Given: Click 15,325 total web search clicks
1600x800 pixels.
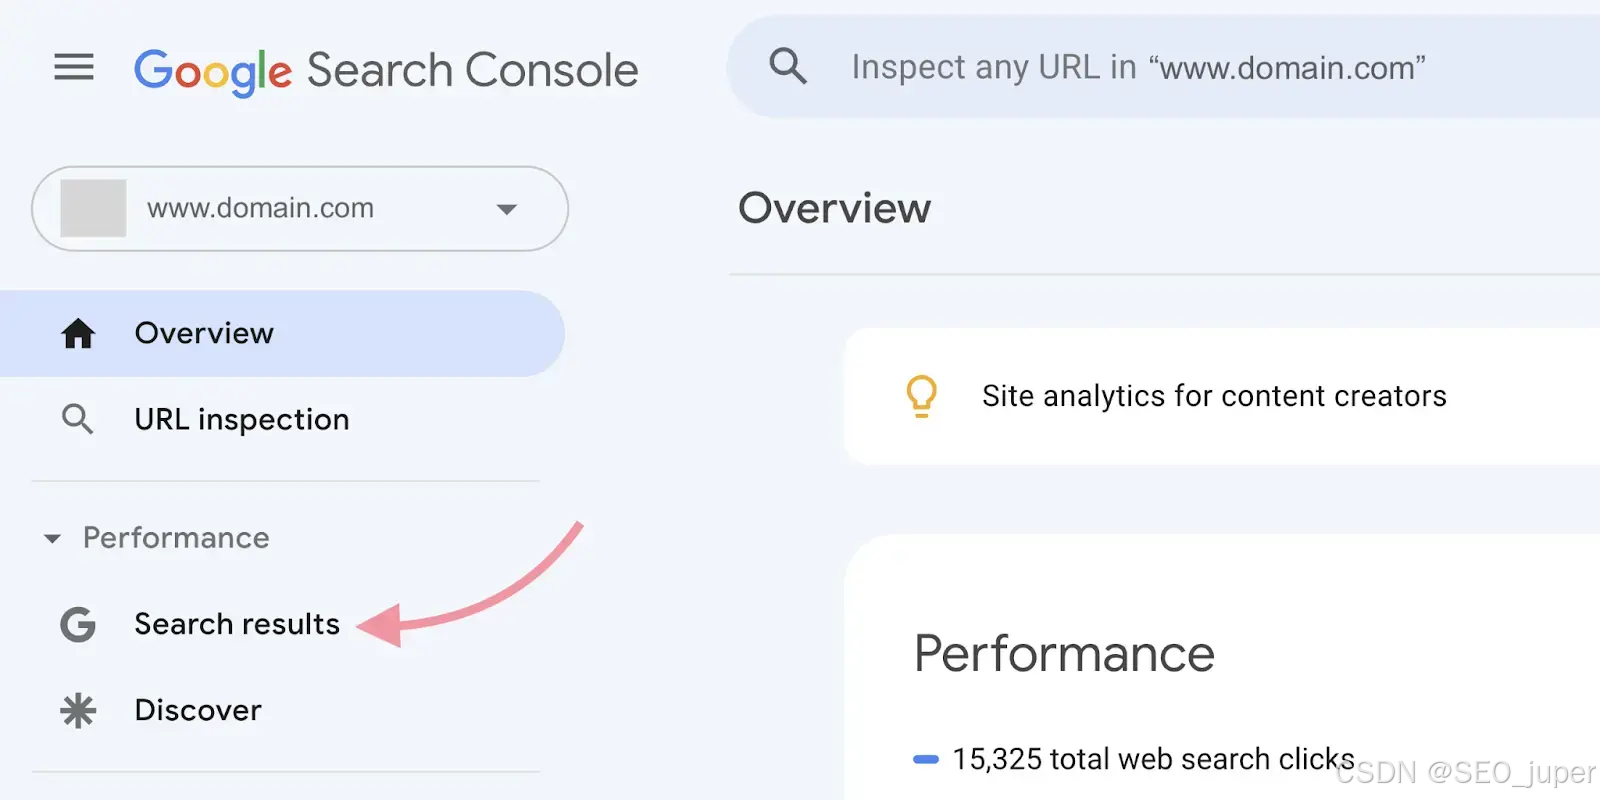Looking at the screenshot, I should tap(1153, 759).
